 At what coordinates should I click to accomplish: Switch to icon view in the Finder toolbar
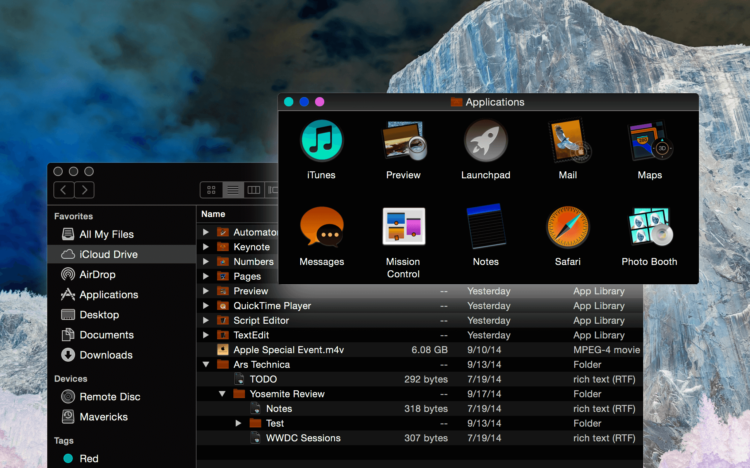click(211, 190)
